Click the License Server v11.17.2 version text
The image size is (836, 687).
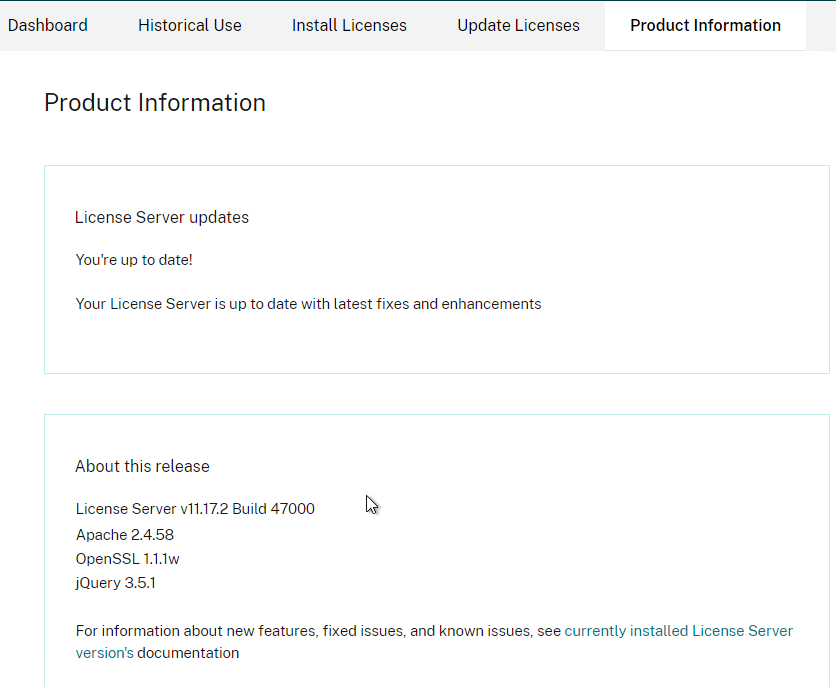[152, 509]
